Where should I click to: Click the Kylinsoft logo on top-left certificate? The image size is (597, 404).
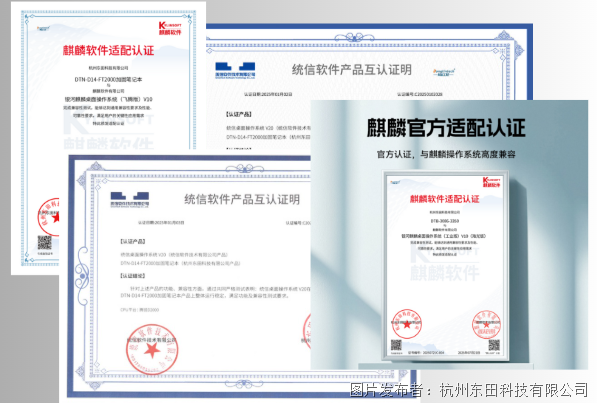[x=170, y=29]
